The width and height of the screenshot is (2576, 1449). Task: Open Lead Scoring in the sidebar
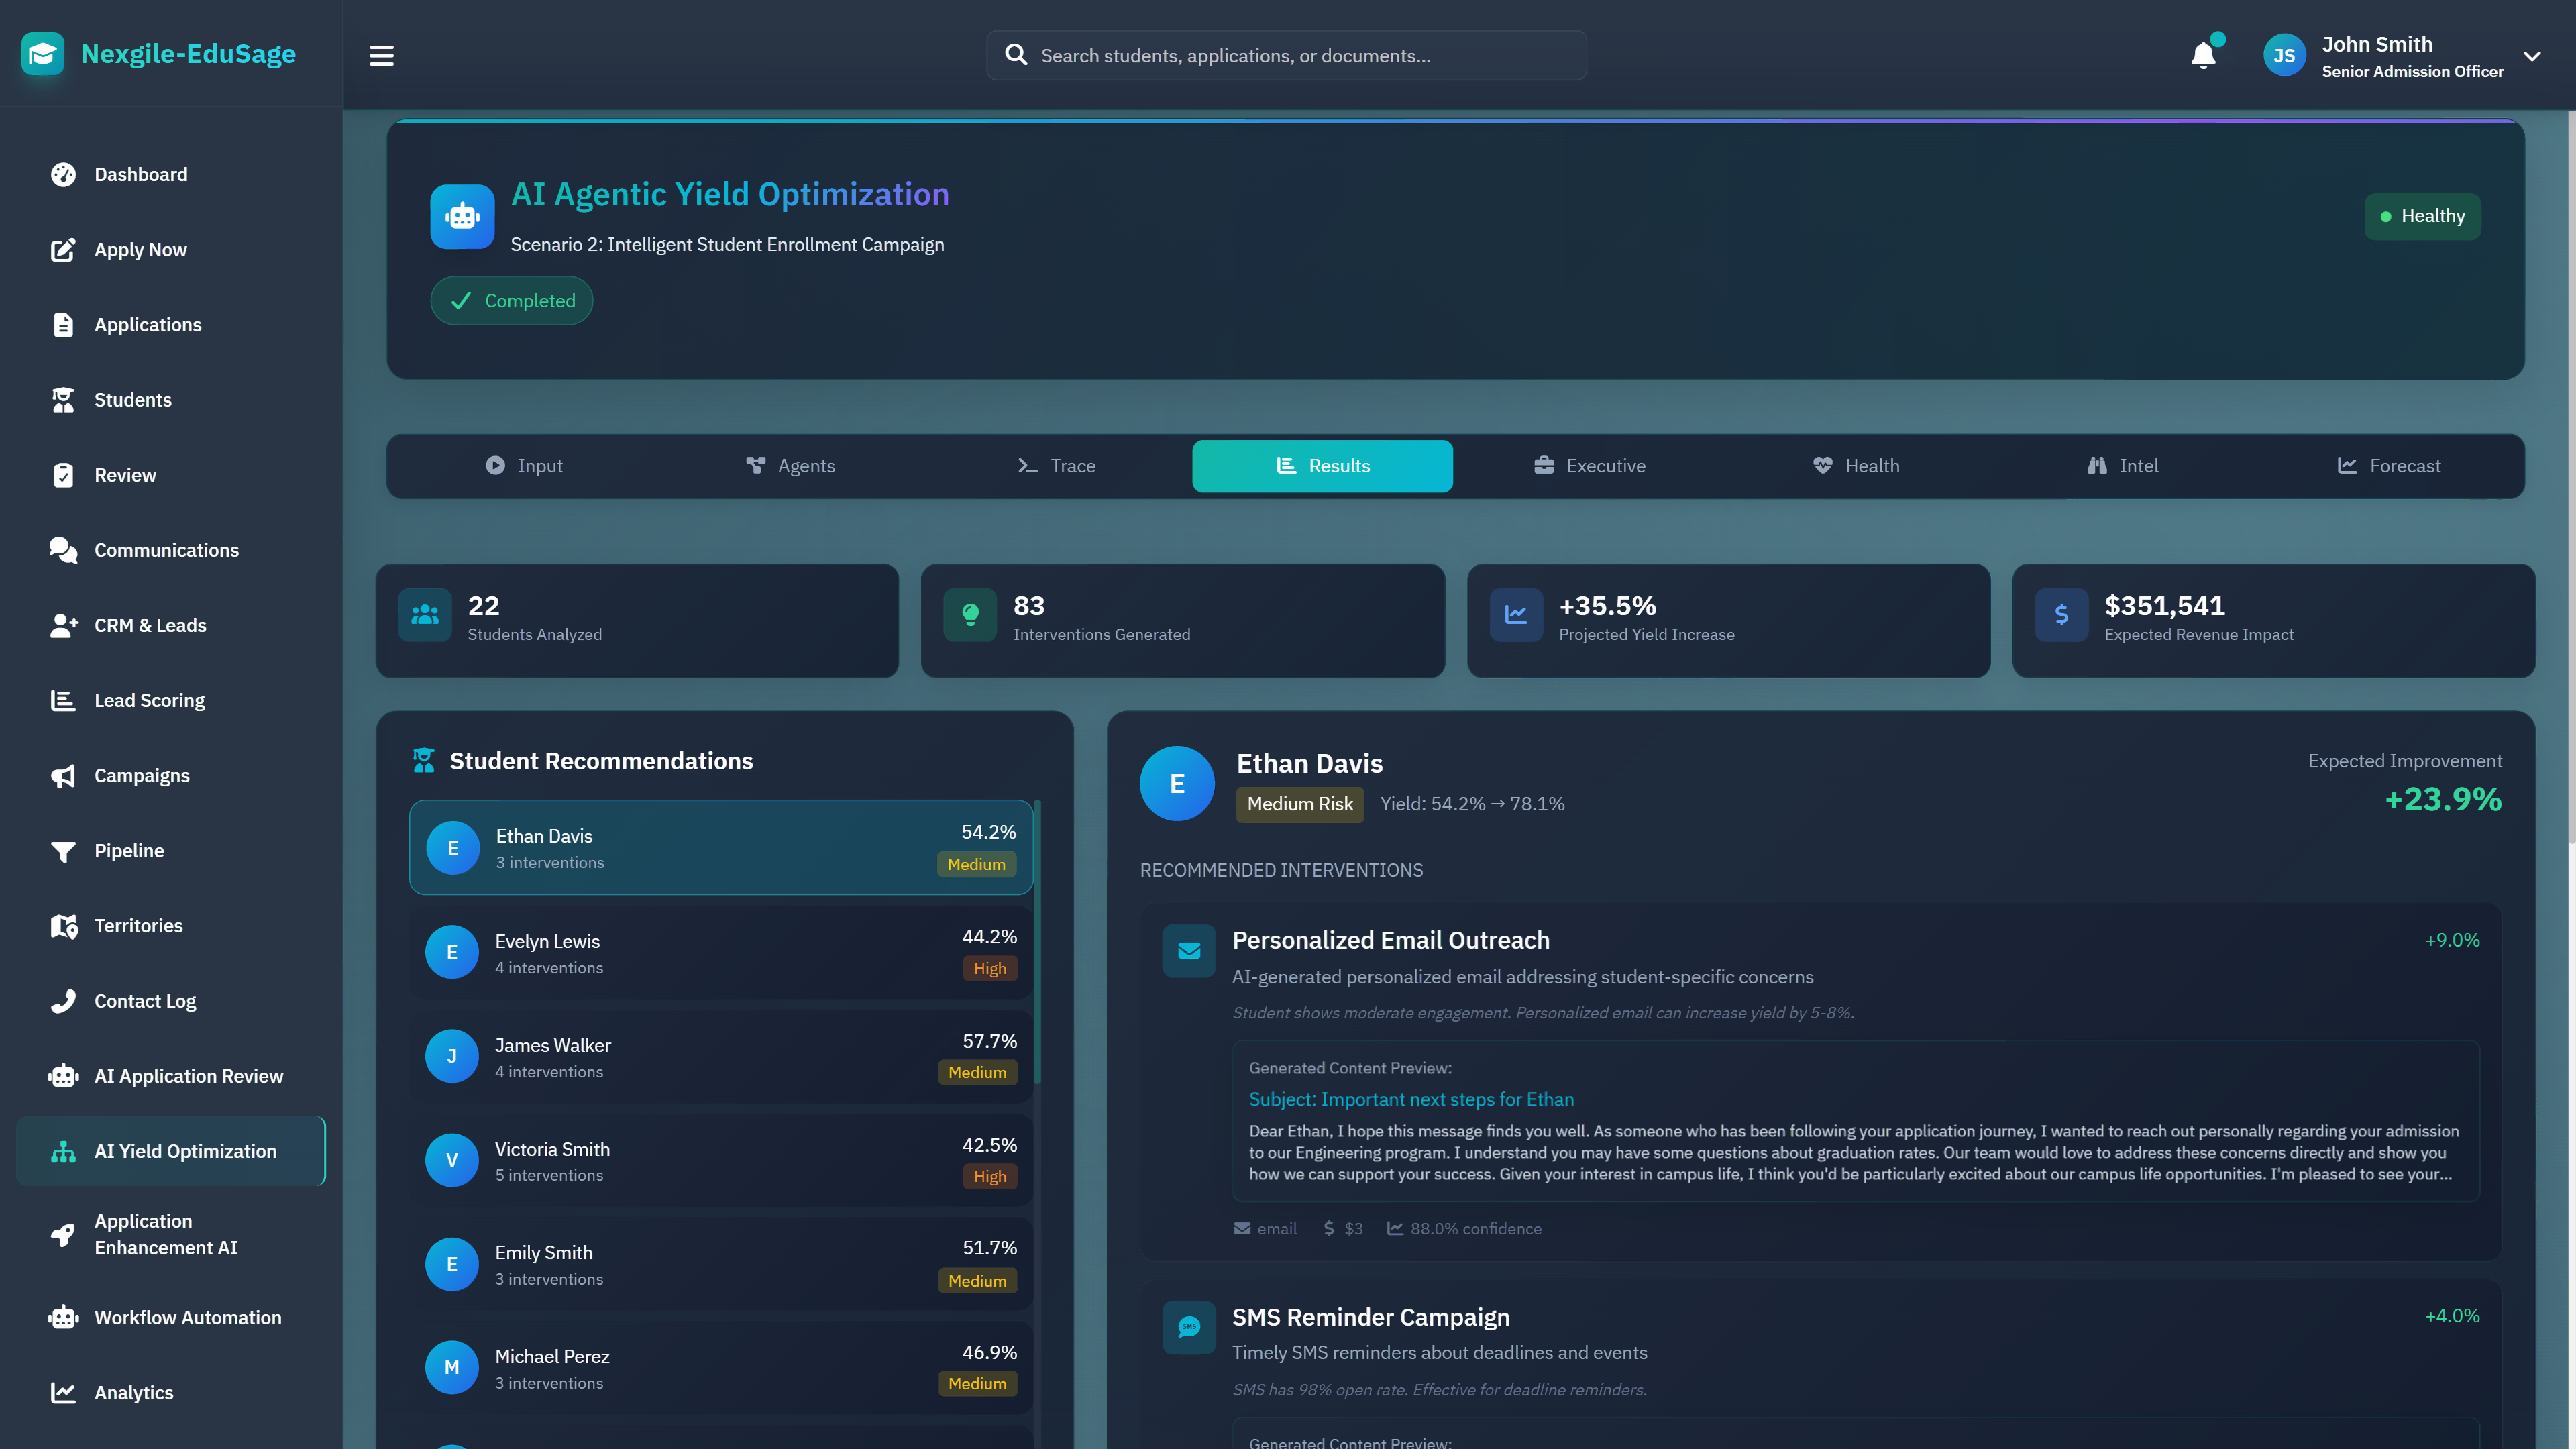(149, 701)
